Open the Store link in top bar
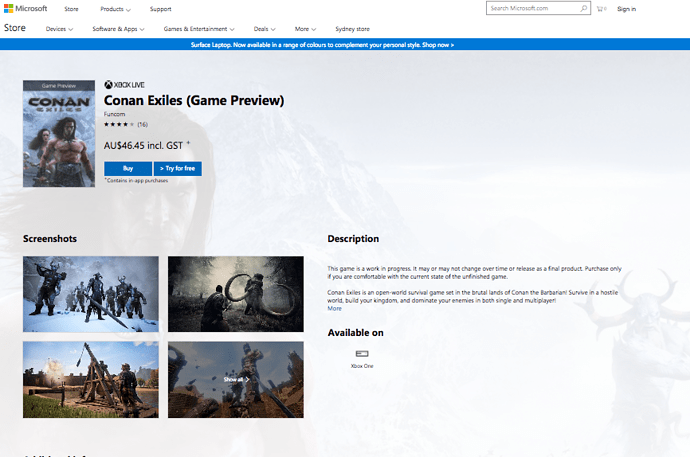690x457 pixels. (x=71, y=9)
